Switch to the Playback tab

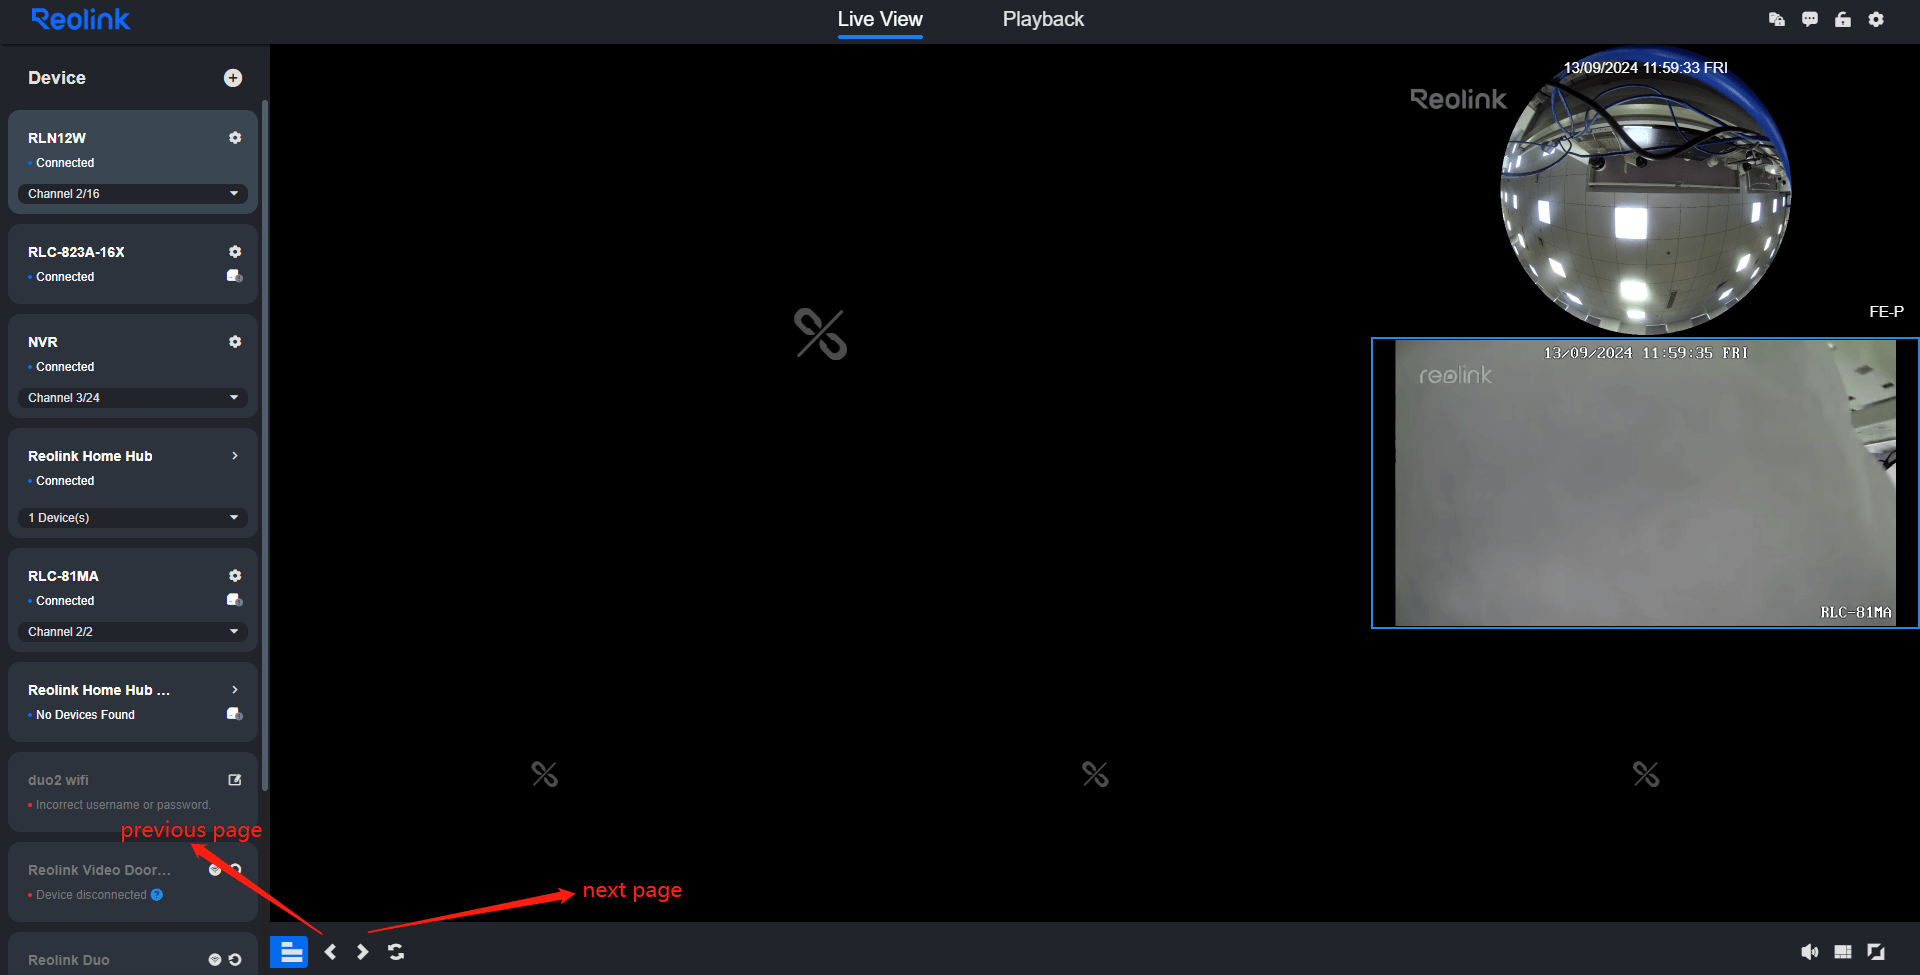(x=1043, y=19)
